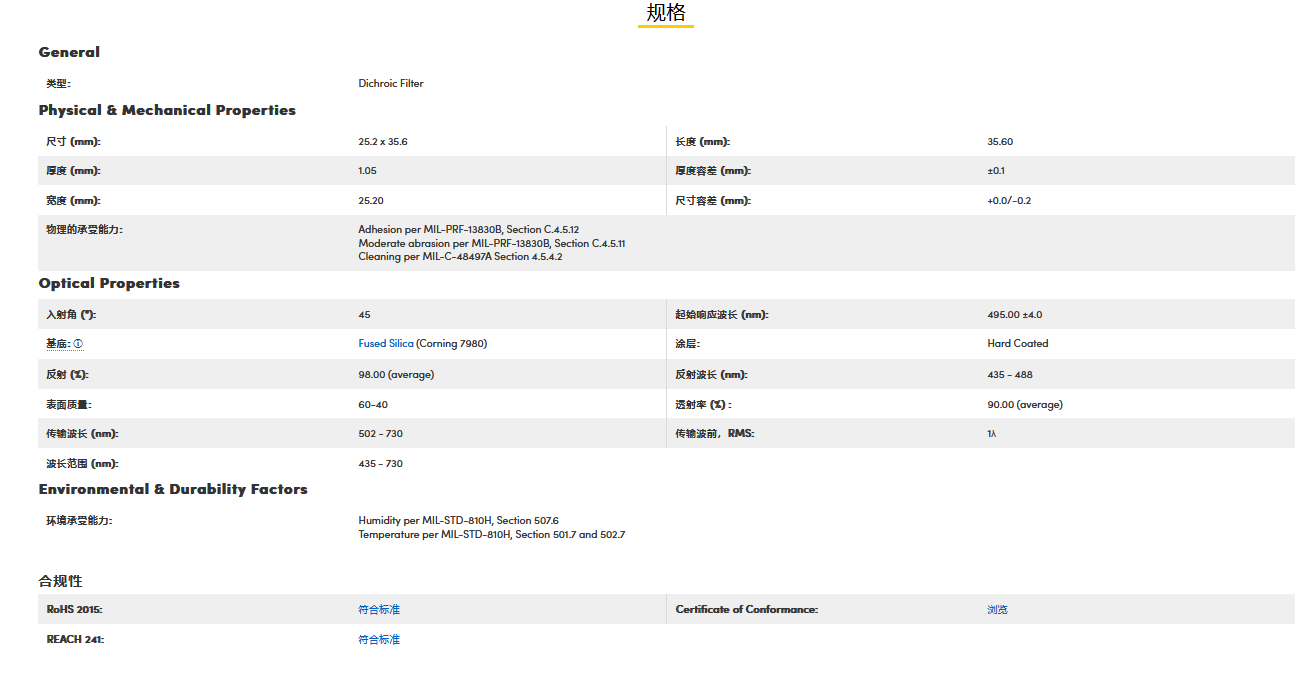The image size is (1305, 676).
Task: Open 浏览 link for Certificate of Conformance
Action: pos(997,610)
